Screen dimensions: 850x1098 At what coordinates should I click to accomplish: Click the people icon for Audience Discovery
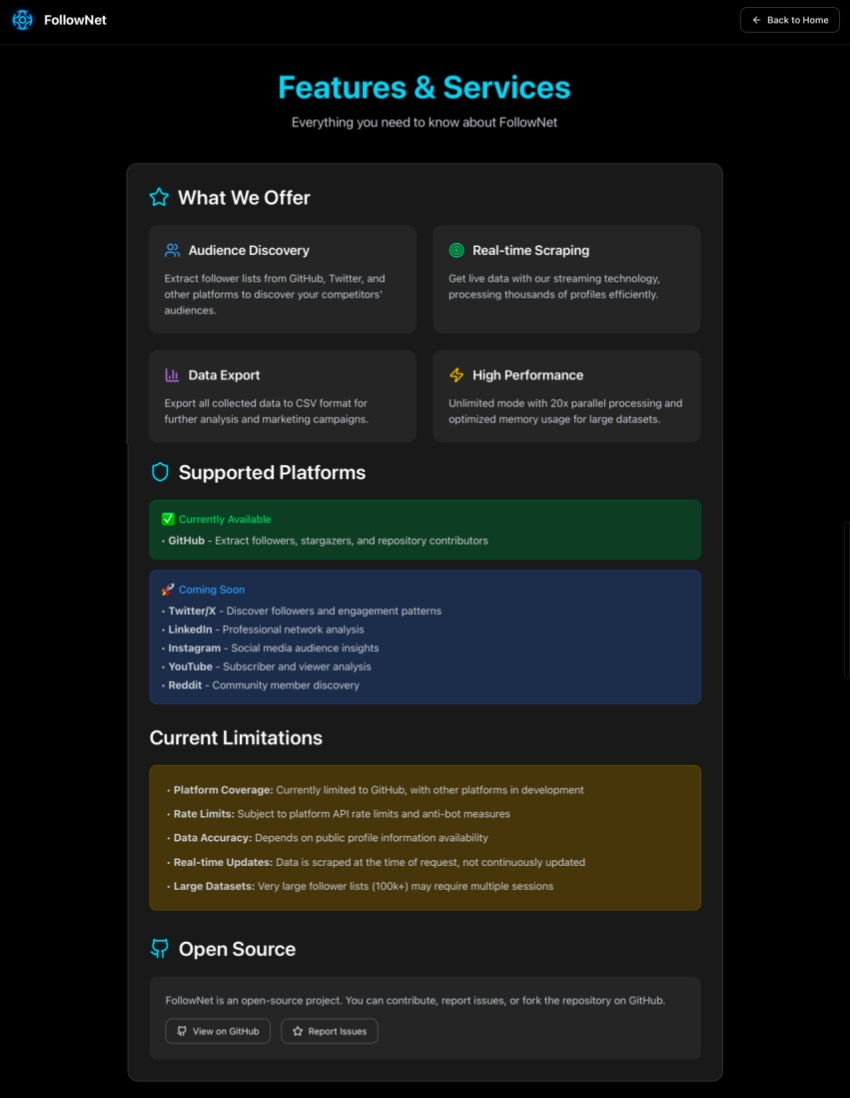point(172,250)
